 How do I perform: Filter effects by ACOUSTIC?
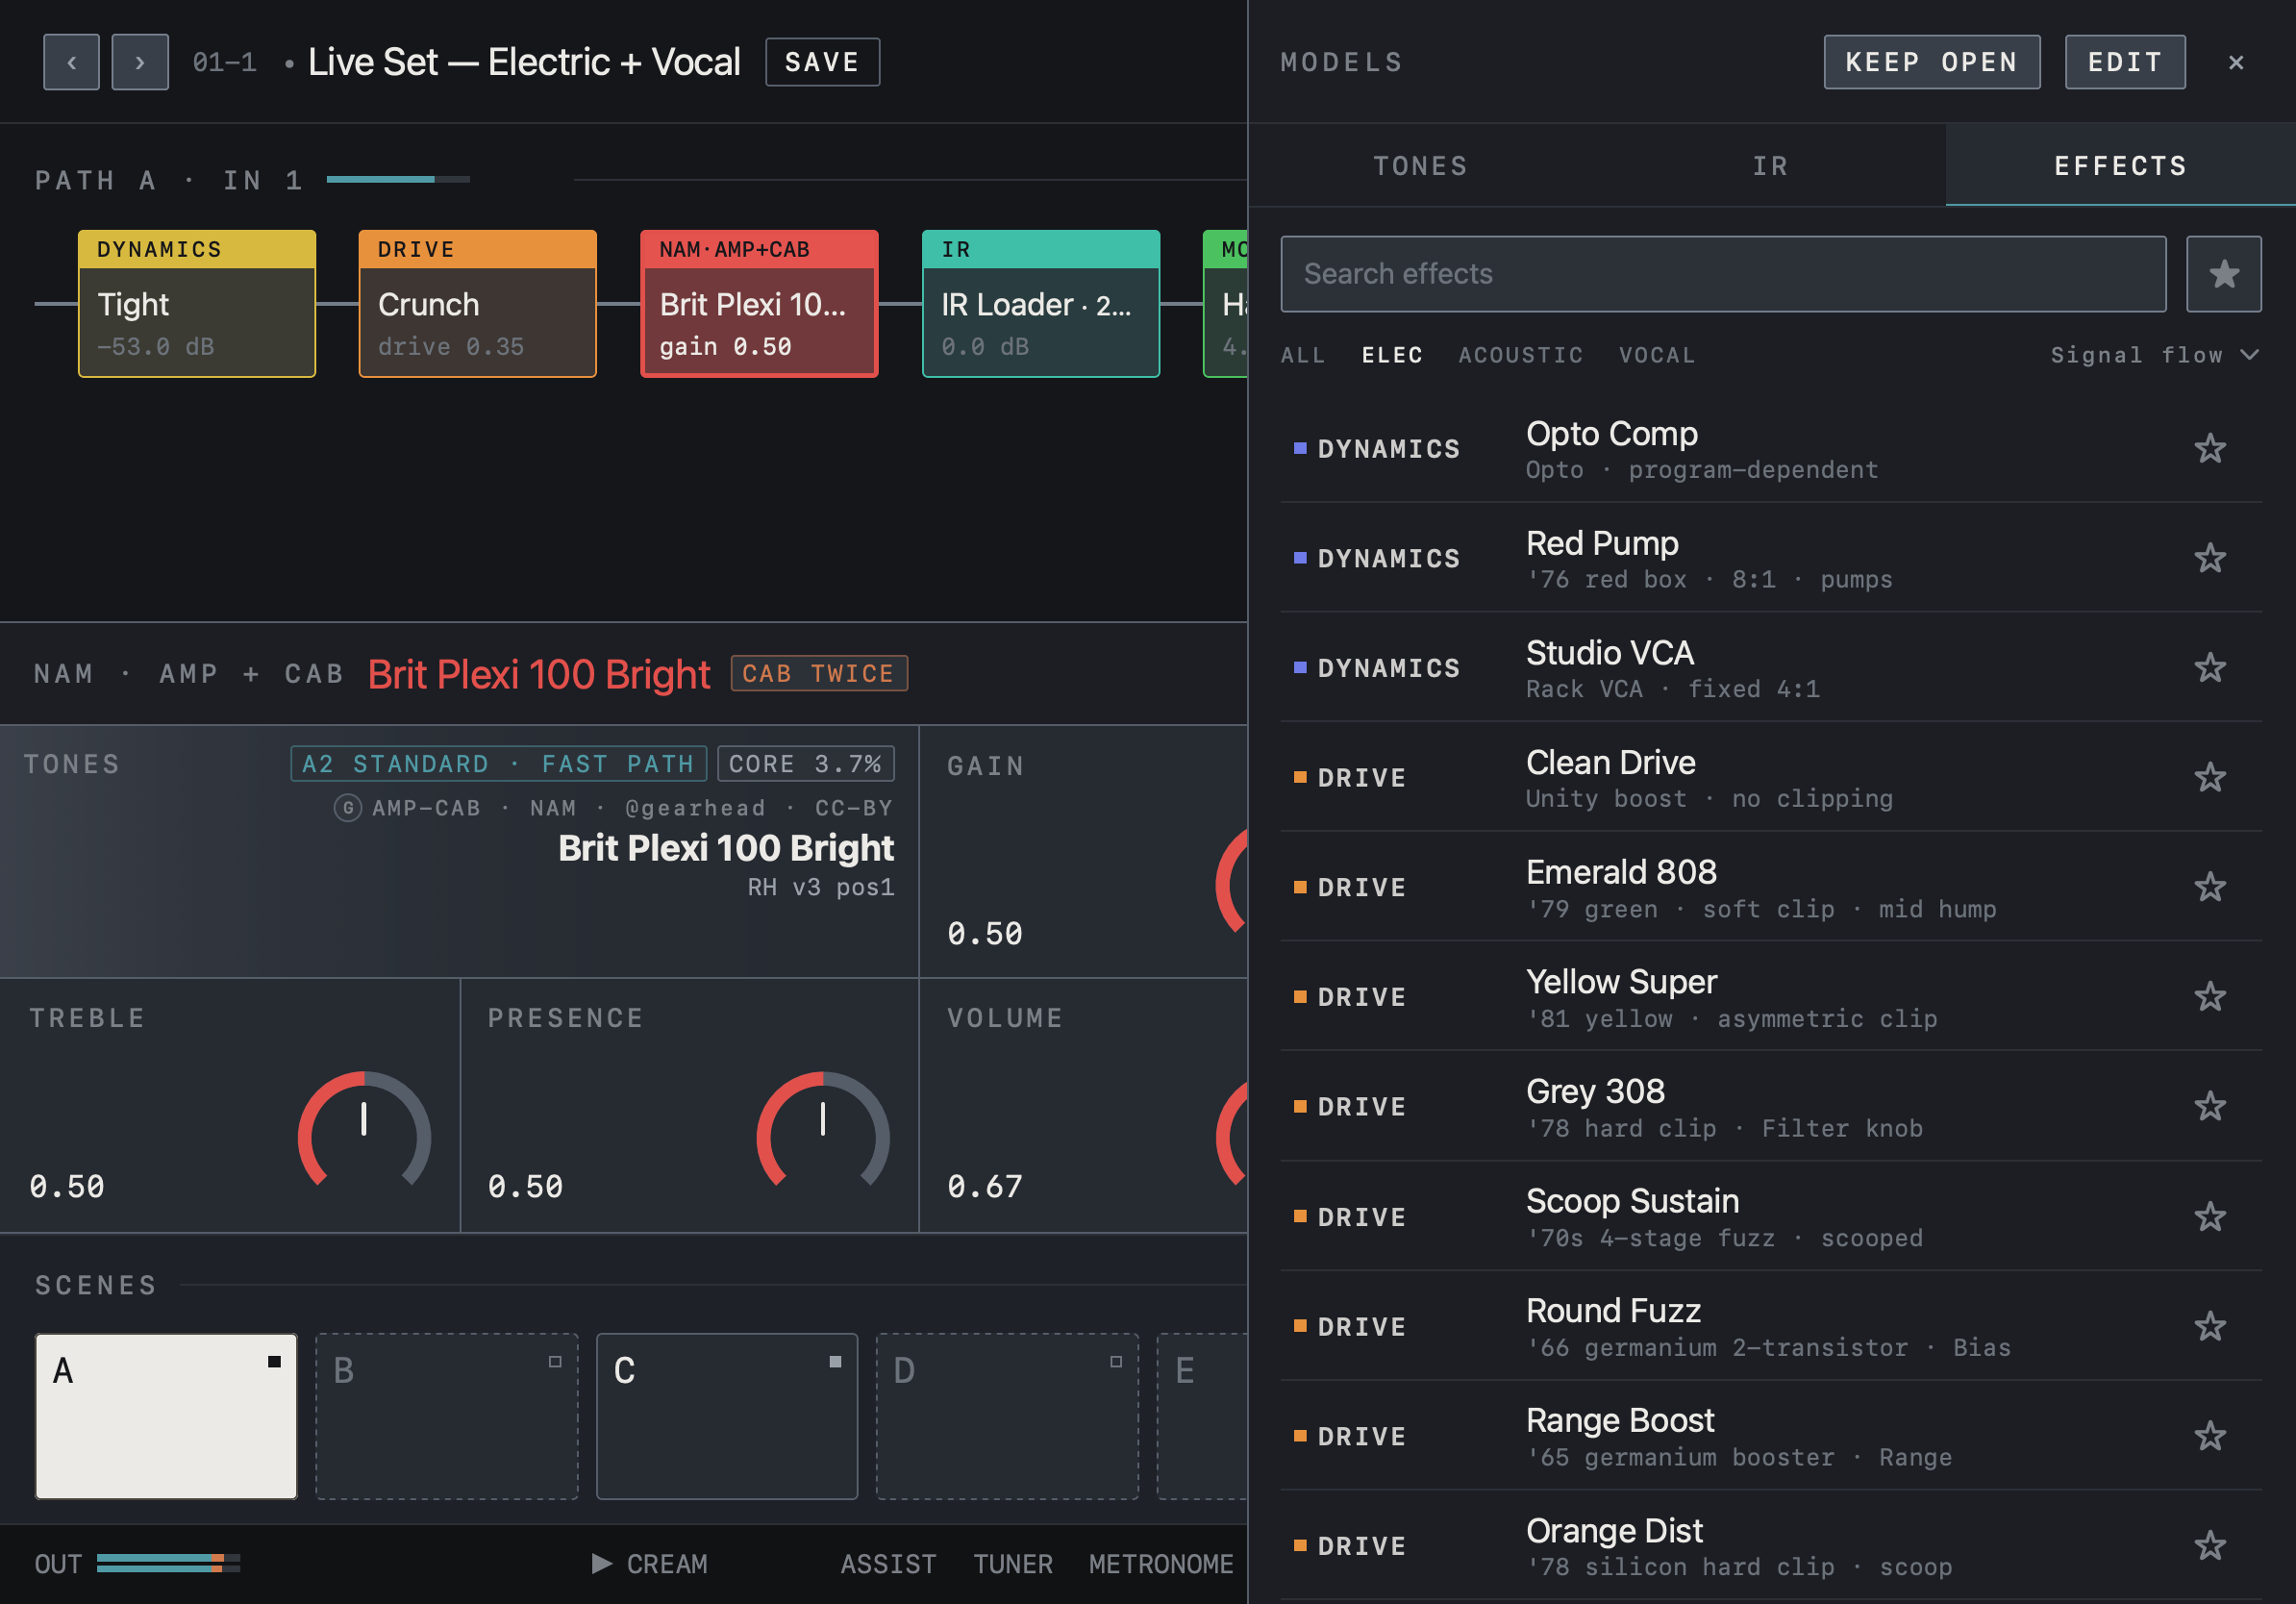pos(1520,355)
